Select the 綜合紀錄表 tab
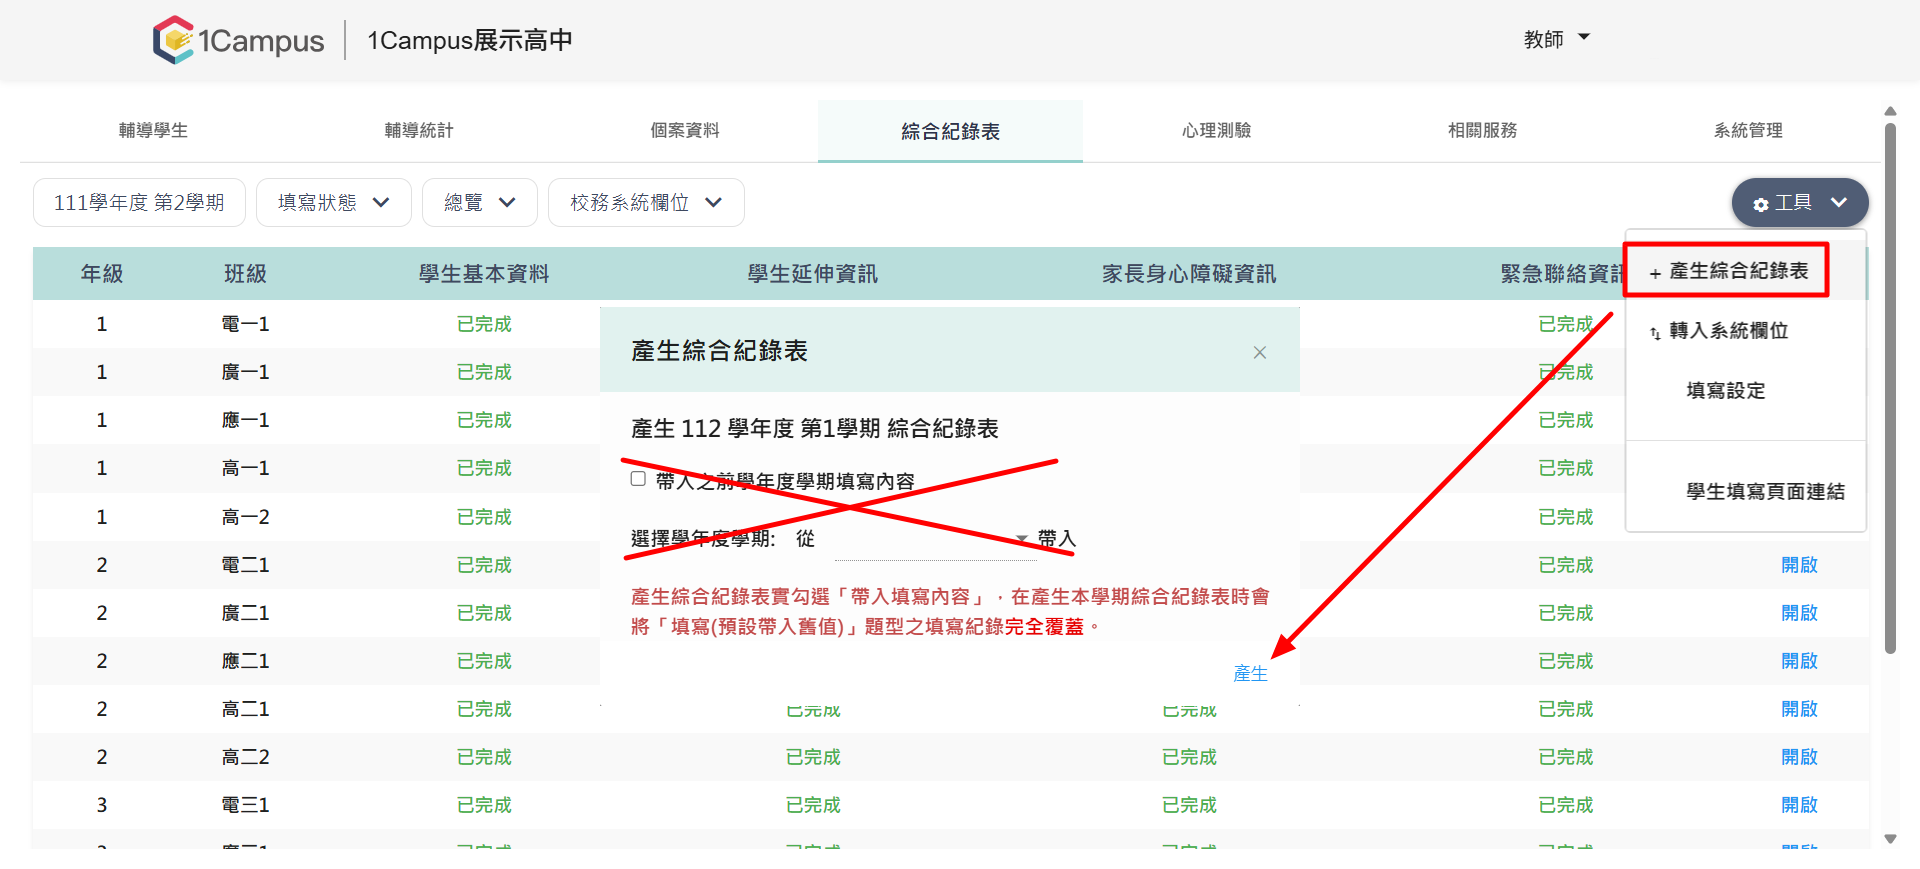This screenshot has height=869, width=1920. click(x=950, y=131)
